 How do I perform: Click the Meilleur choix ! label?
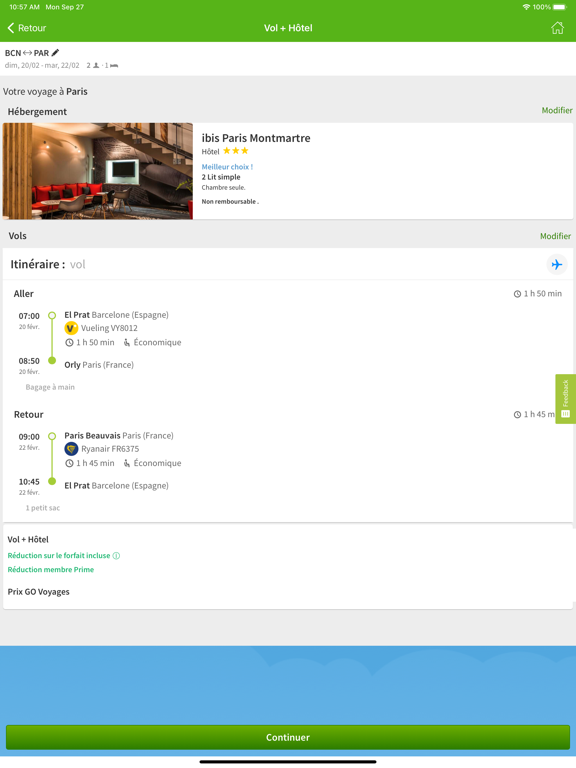[227, 167]
